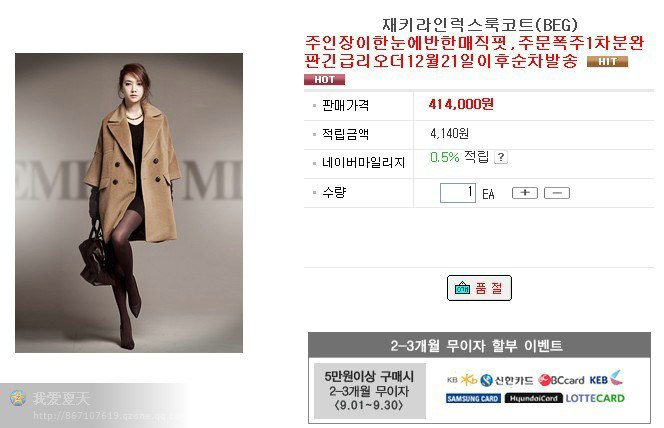Click the HyundaiCard logo
Image resolution: width=664 pixels, height=428 pixels.
[533, 398]
